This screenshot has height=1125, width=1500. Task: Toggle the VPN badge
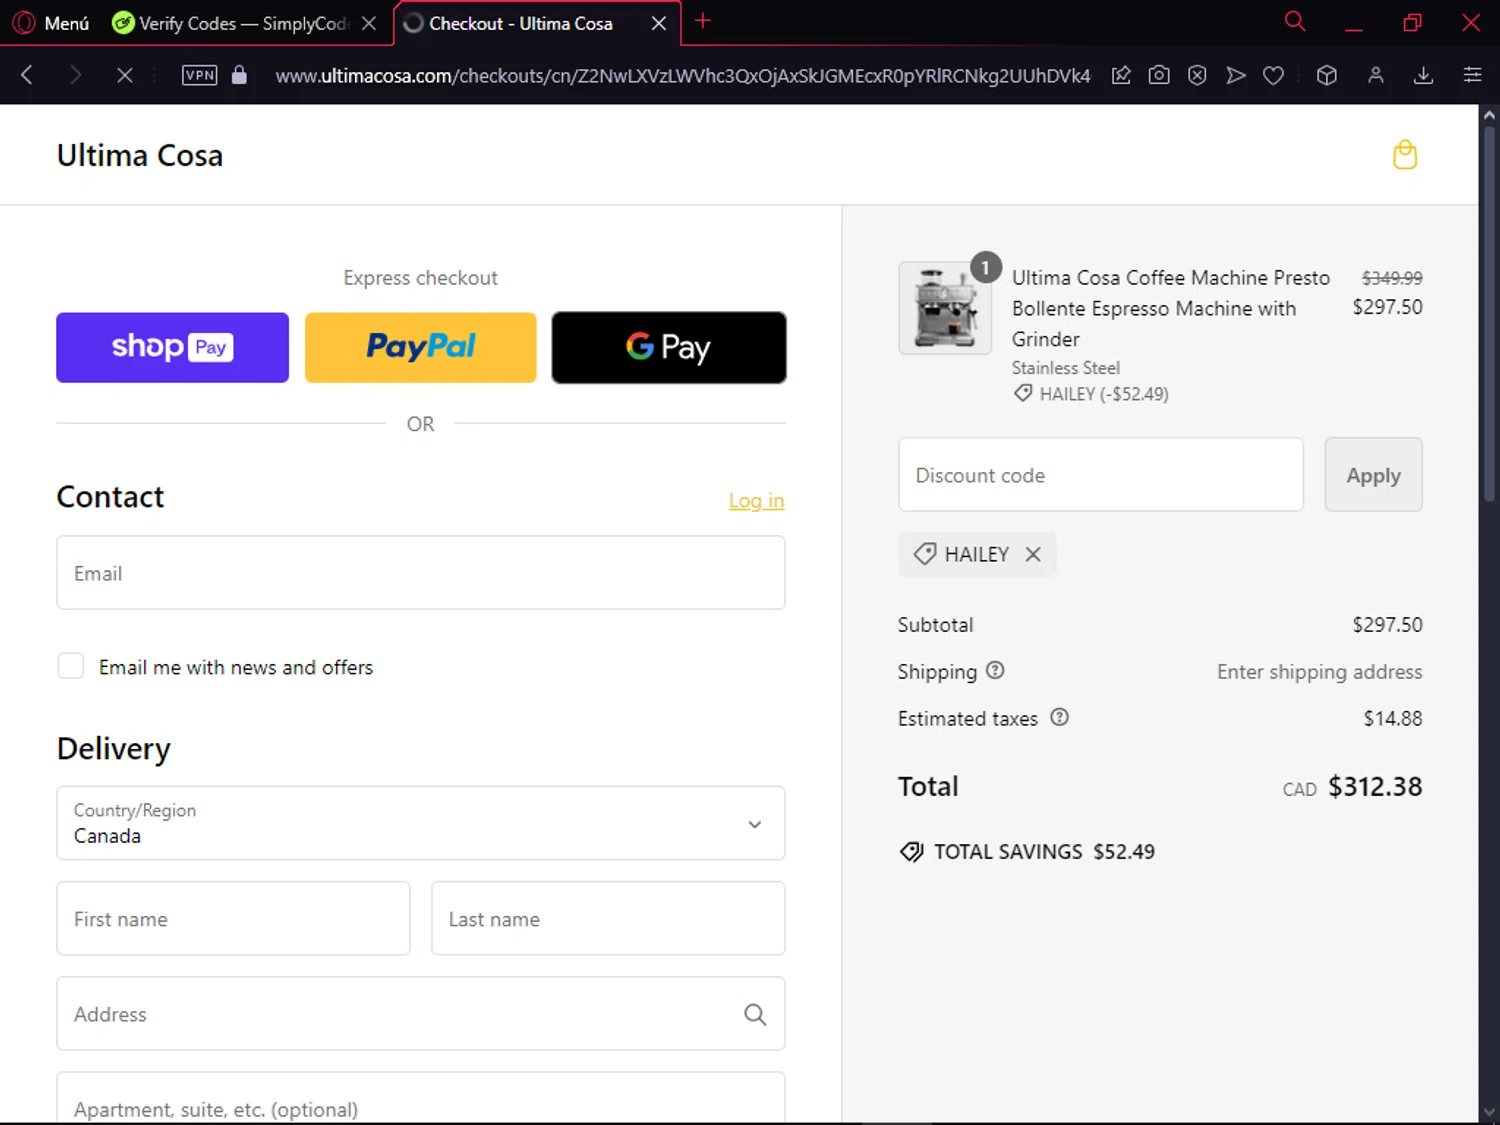point(200,75)
